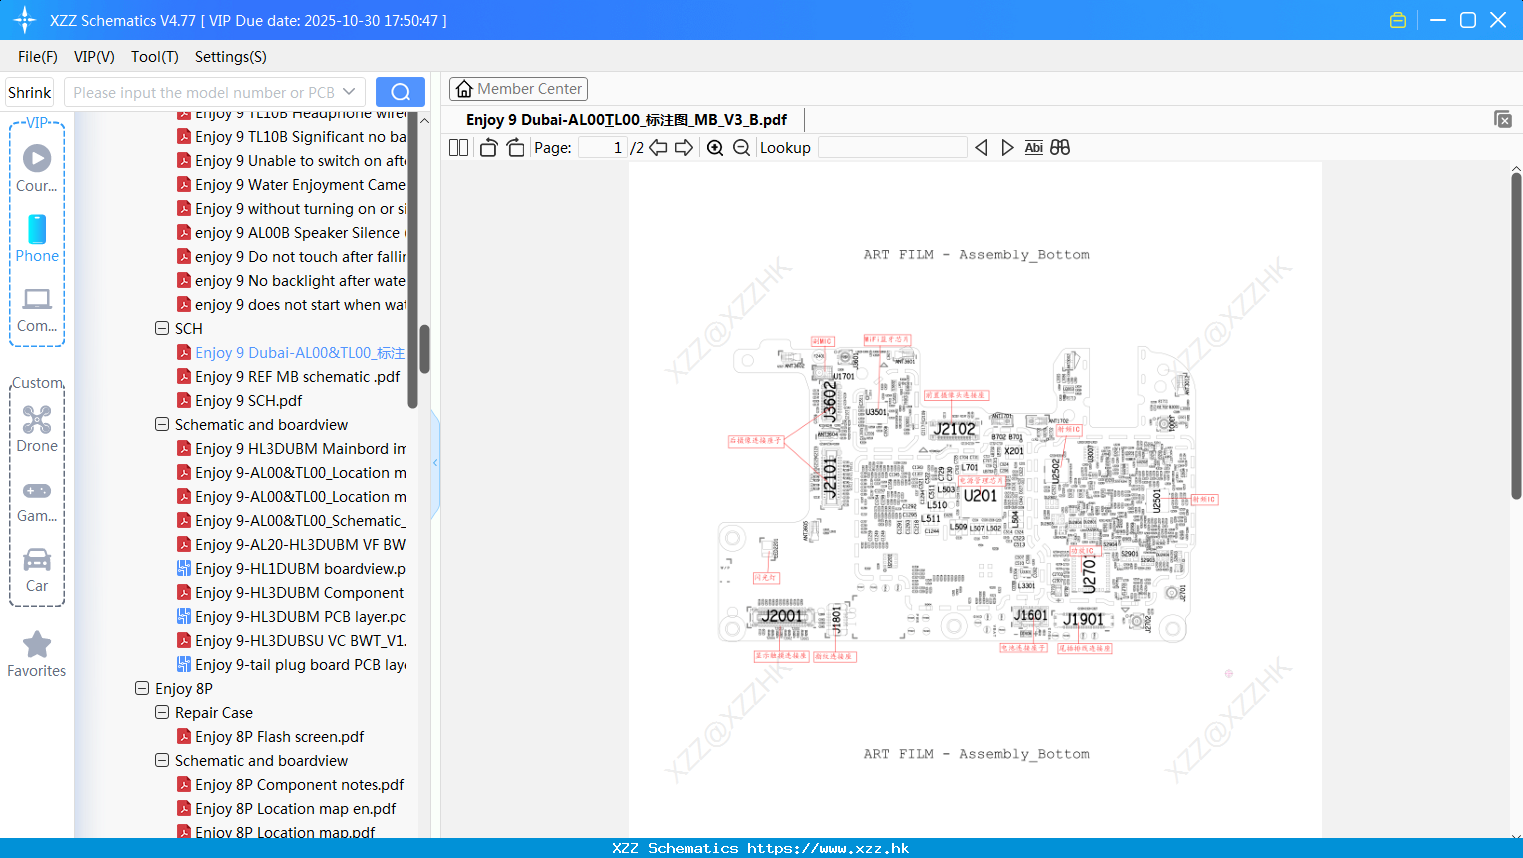Open the VIP(V) menu
This screenshot has height=858, width=1523.
pyautogui.click(x=94, y=57)
